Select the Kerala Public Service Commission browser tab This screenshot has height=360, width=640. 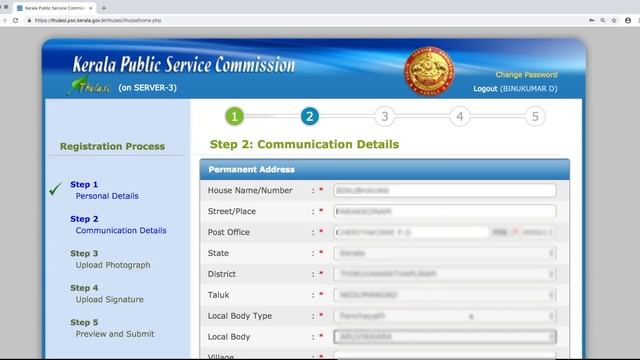(54, 8)
